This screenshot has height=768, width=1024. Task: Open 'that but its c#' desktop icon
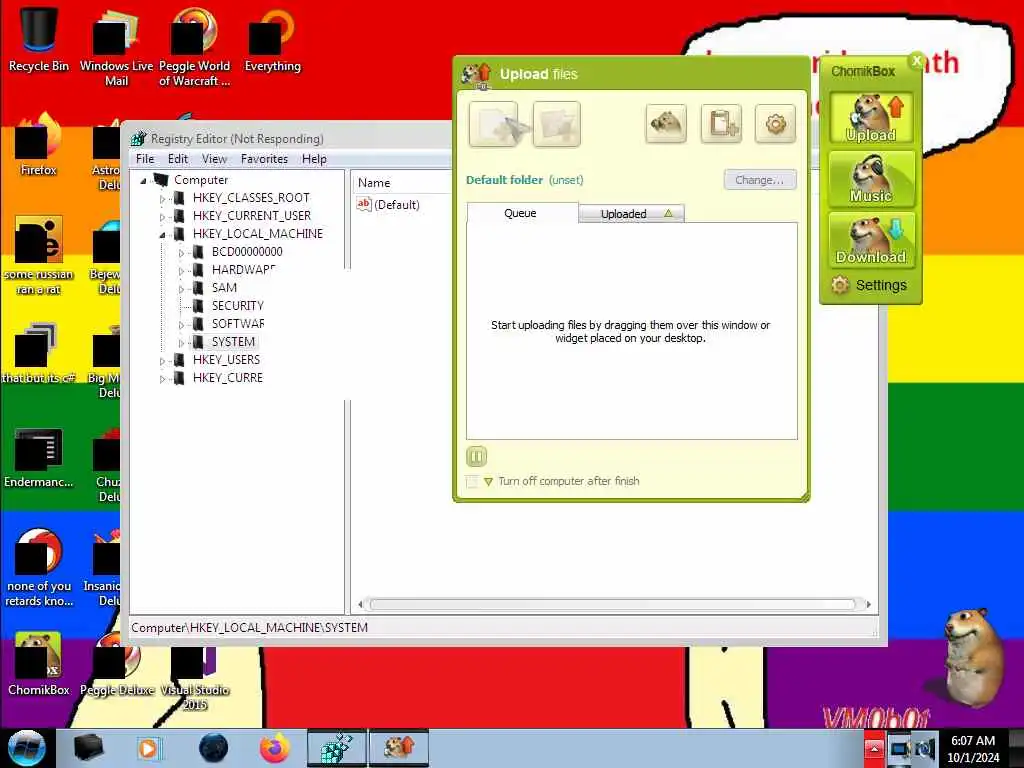tap(39, 353)
